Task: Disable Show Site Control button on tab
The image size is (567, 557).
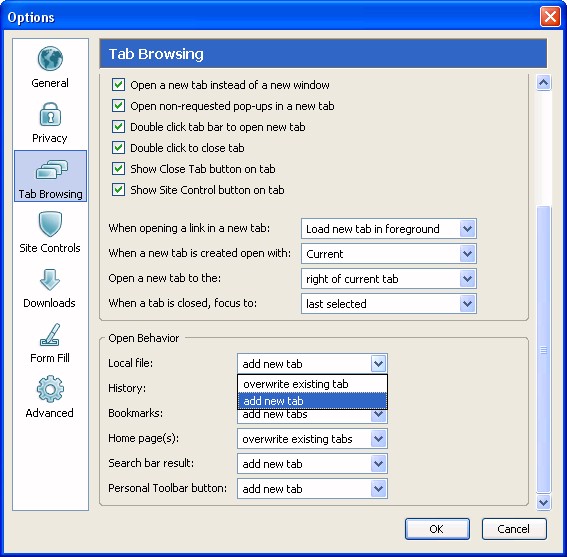Action: (118, 190)
